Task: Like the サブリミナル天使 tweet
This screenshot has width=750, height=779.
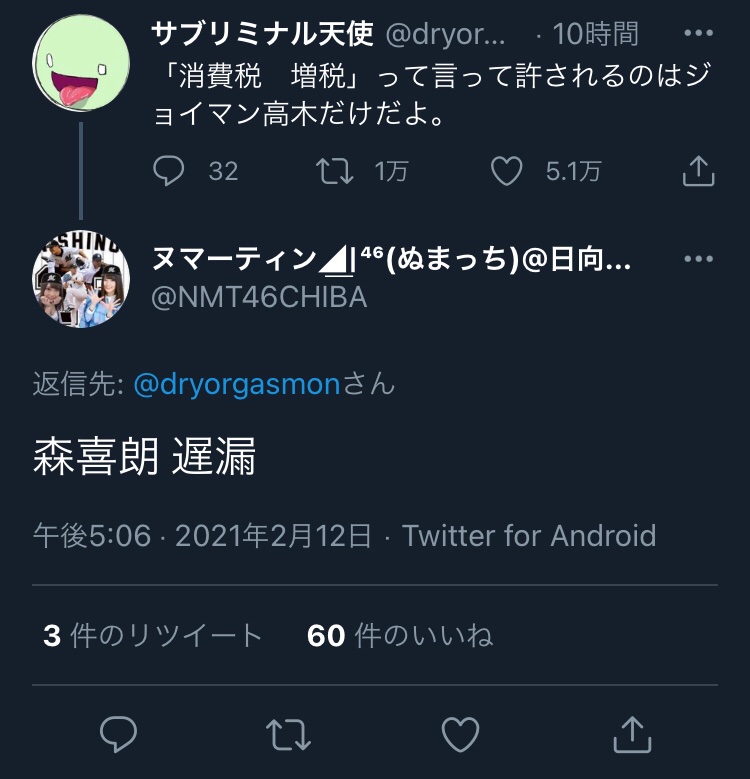Action: pyautogui.click(x=507, y=171)
